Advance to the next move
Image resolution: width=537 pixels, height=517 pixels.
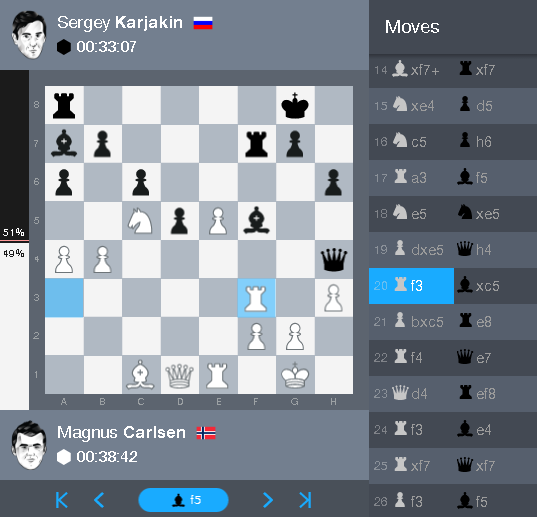267,500
